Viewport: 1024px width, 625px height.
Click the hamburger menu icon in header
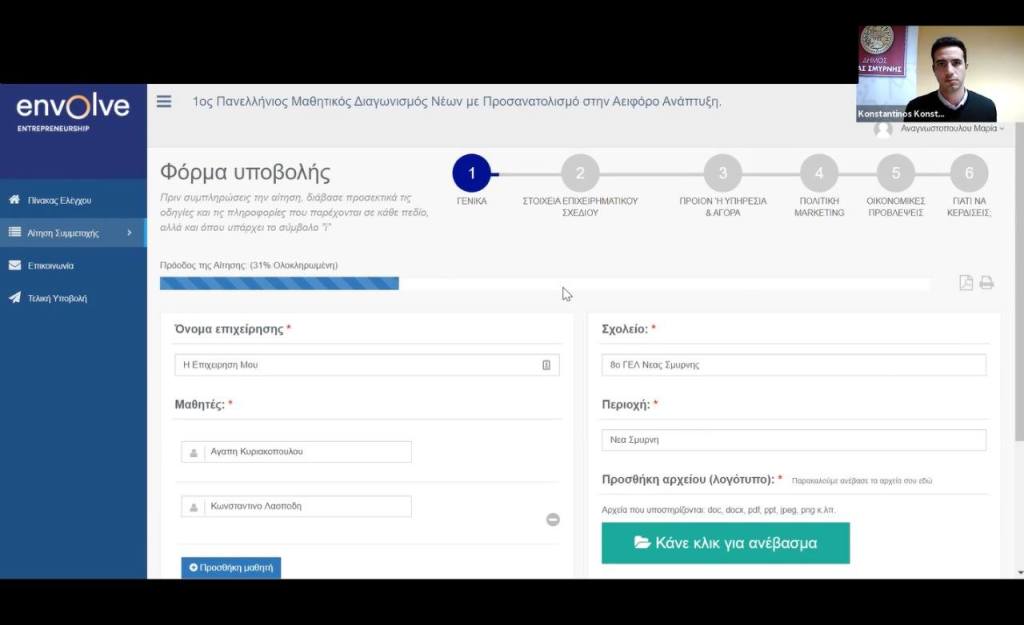click(164, 101)
